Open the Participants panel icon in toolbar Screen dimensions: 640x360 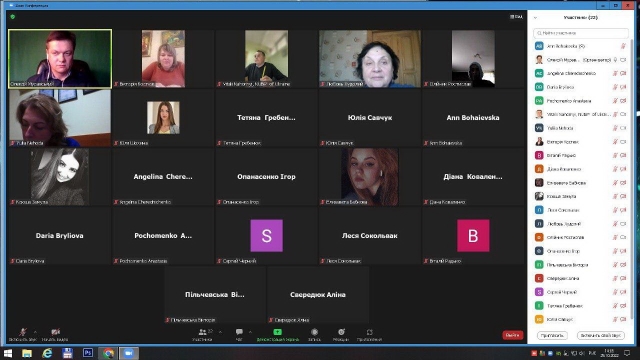[x=202, y=332]
